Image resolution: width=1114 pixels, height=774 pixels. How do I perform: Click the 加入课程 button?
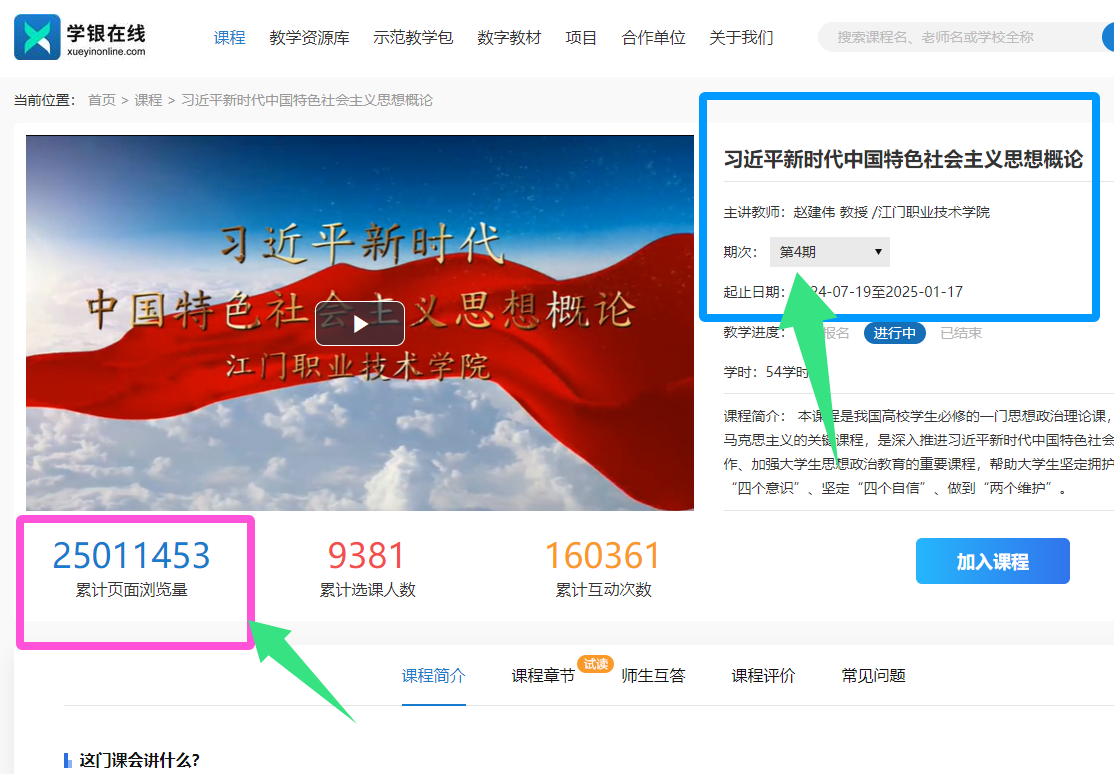pos(992,561)
